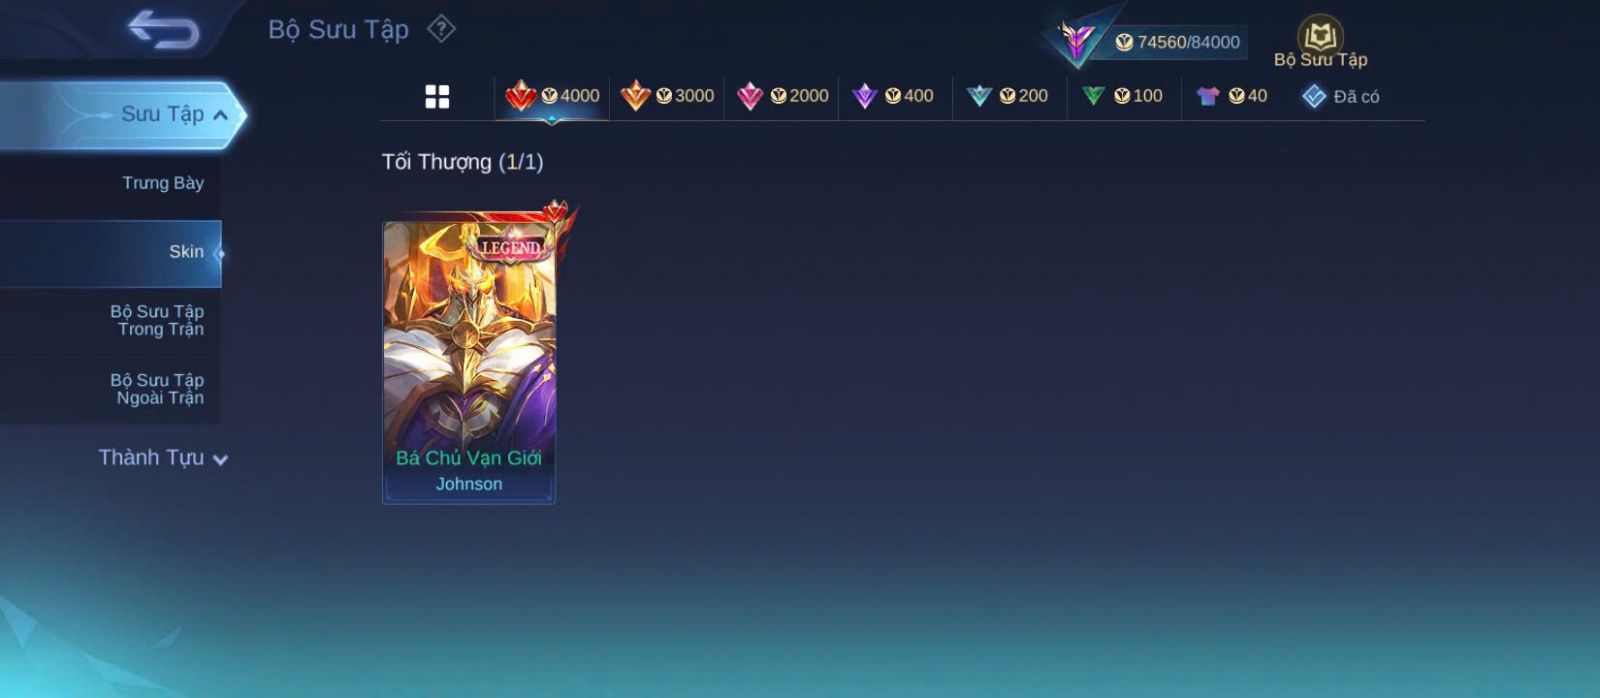Open the Bộ Sưu Tập book button
Screen dimensions: 1600x698
[1320, 42]
